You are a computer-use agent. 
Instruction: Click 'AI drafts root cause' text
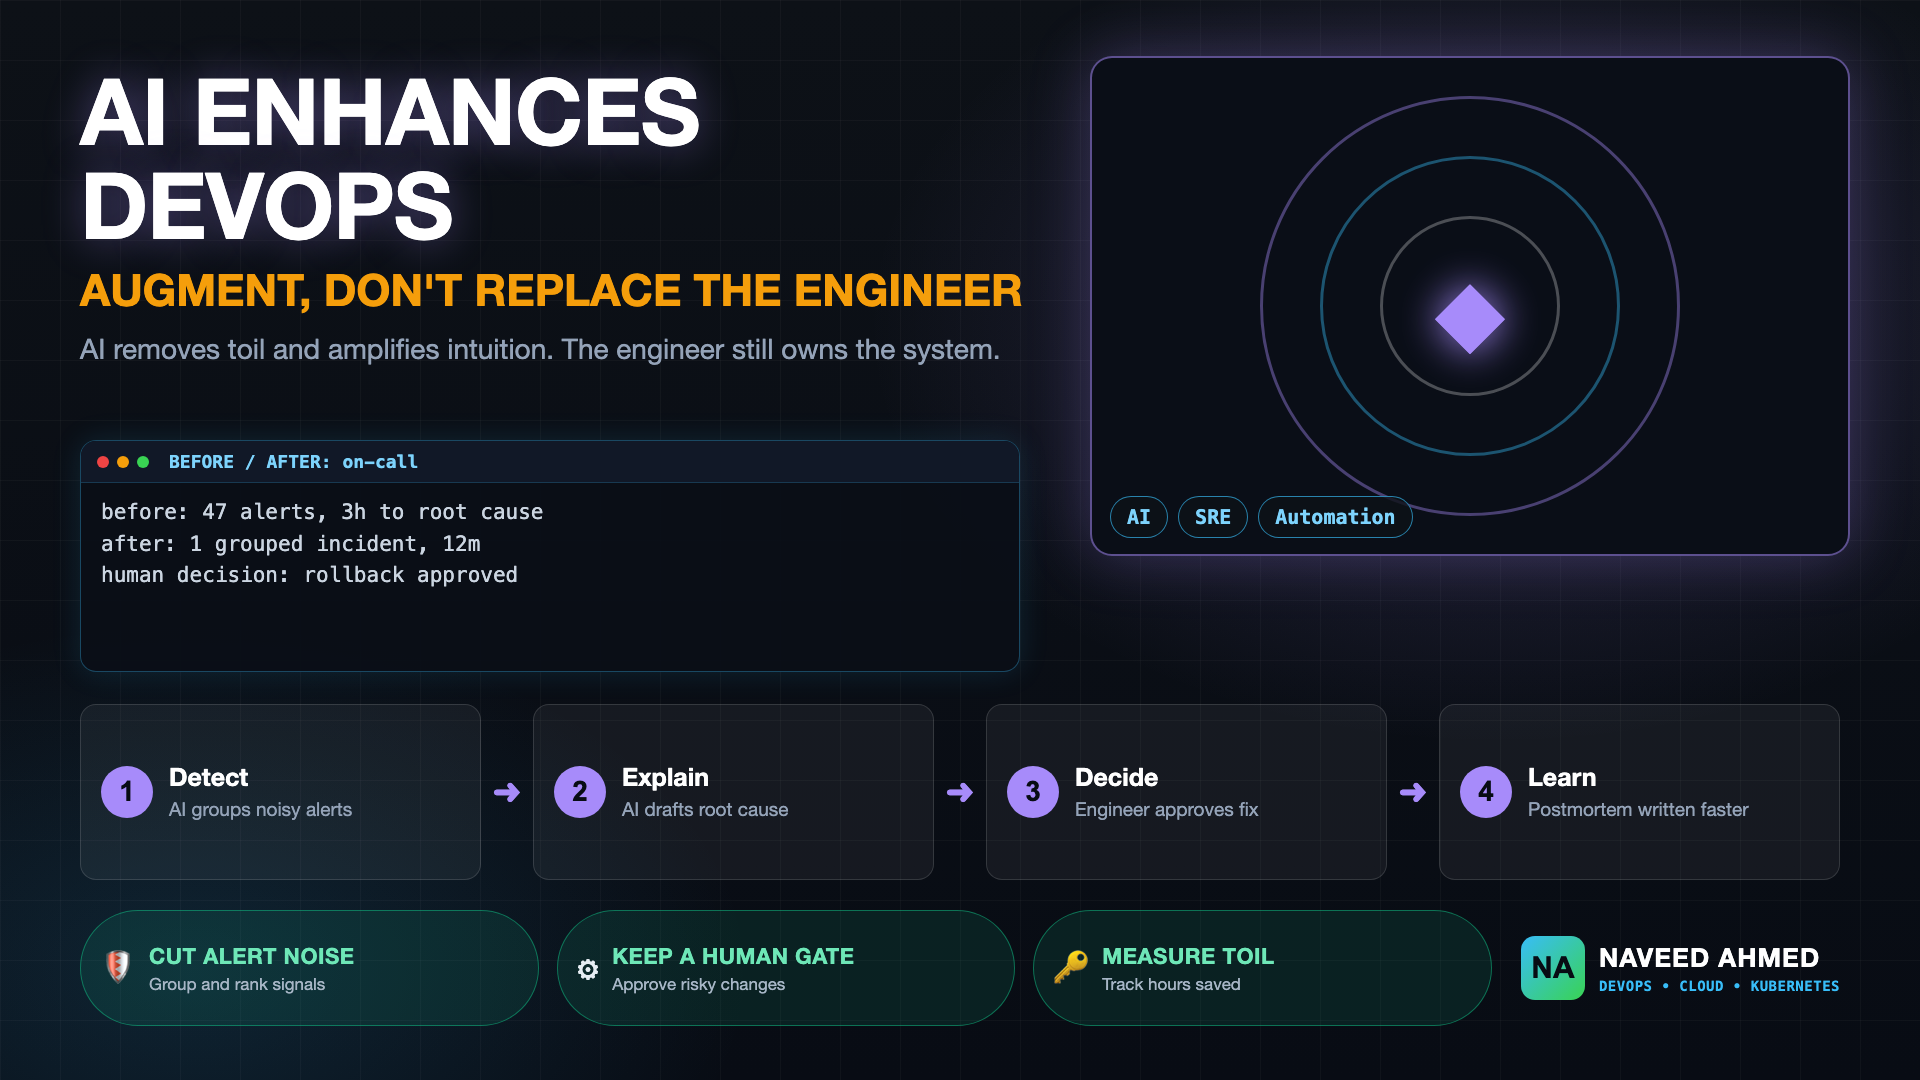click(705, 810)
